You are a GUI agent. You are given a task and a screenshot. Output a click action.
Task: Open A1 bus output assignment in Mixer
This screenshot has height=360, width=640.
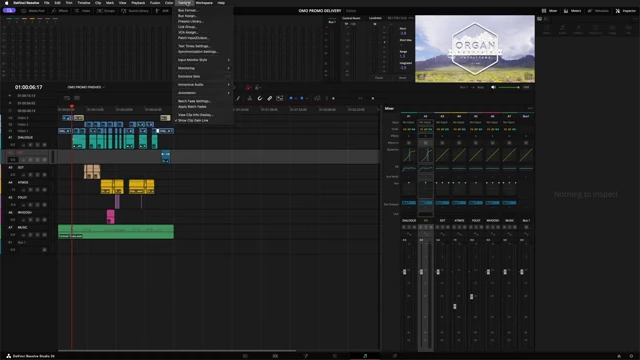click(x=409, y=202)
